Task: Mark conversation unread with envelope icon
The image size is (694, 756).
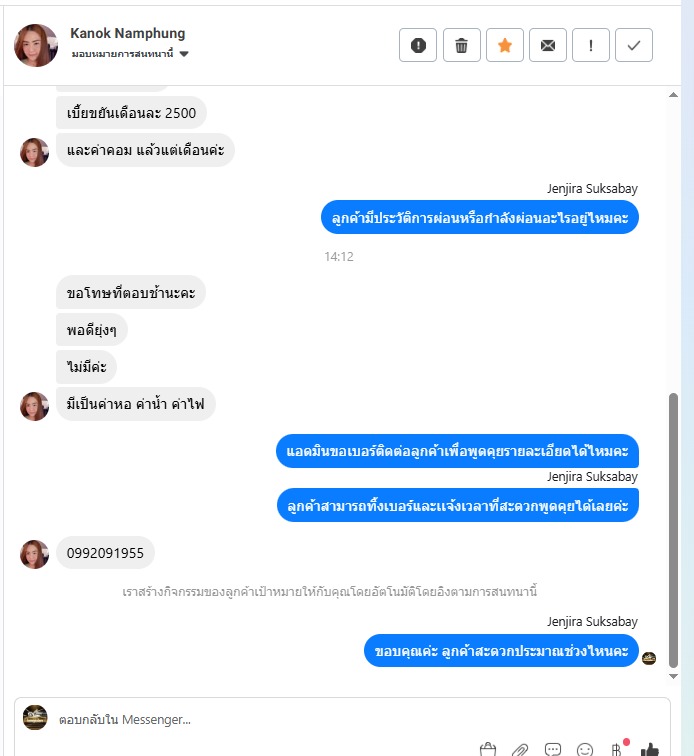Action: (547, 45)
